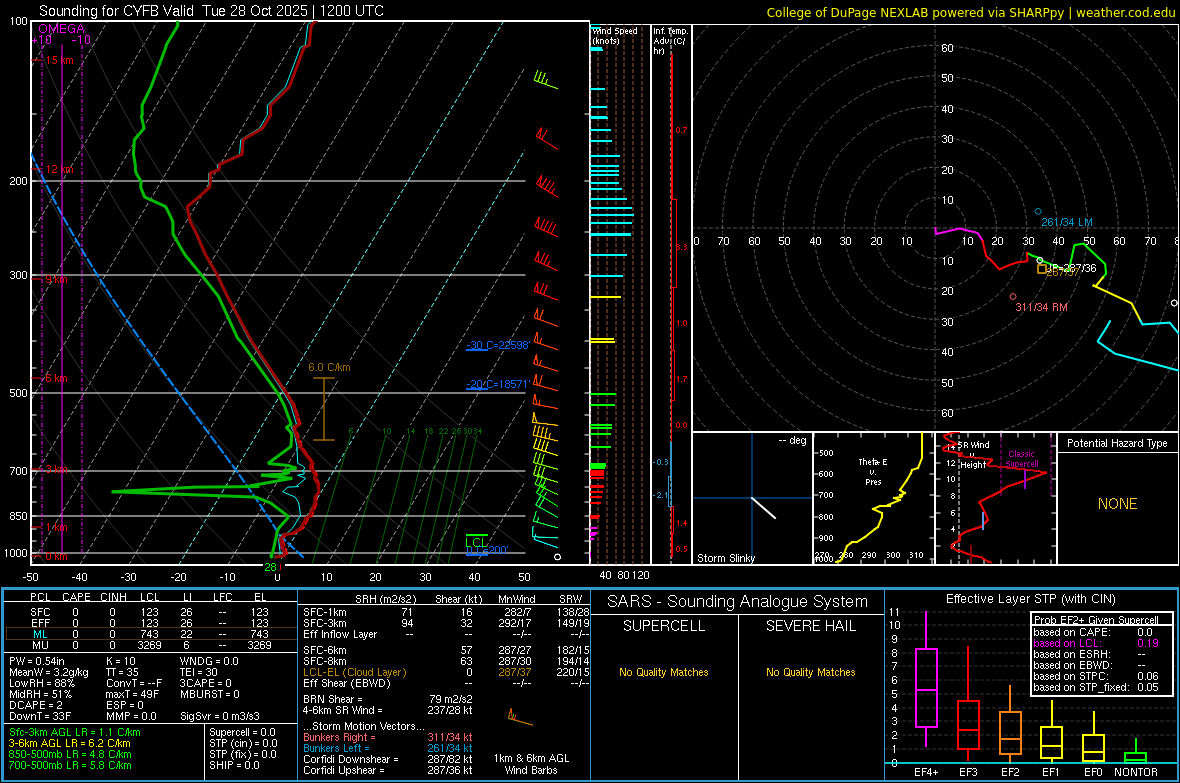Click the Bunkers Left storm motion line

388,748
